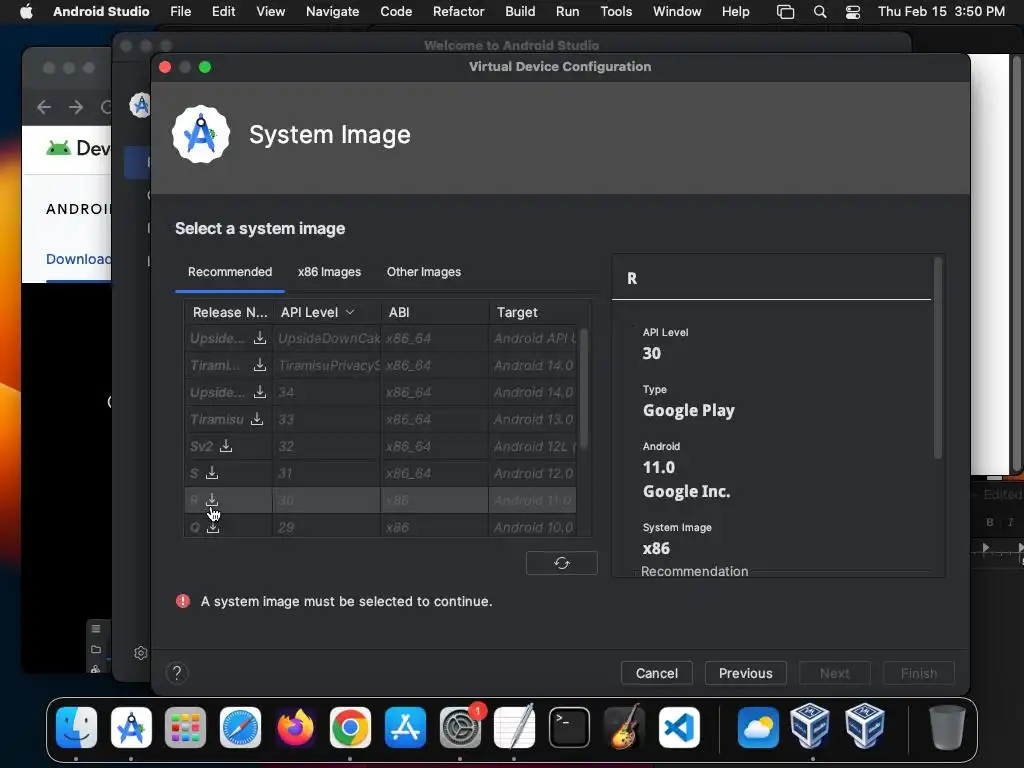Click browser forward arrow in background window
The image size is (1024, 768).
pos(76,106)
